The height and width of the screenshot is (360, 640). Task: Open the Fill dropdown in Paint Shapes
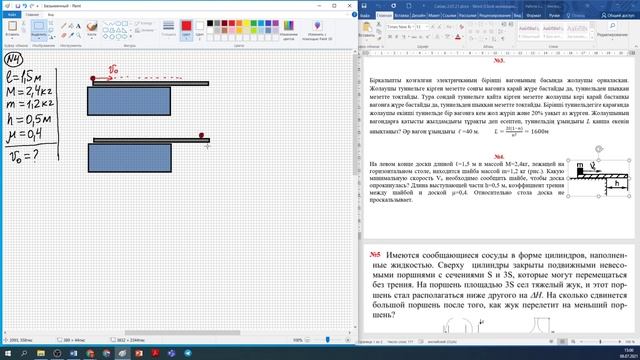(x=144, y=31)
